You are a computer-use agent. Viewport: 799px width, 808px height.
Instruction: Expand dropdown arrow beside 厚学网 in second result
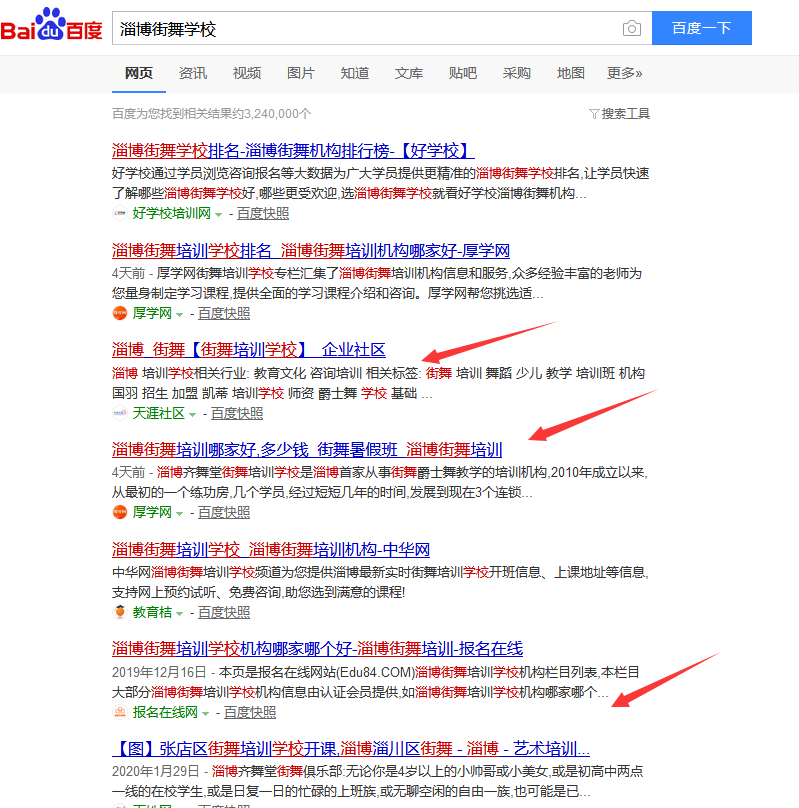coord(179,315)
